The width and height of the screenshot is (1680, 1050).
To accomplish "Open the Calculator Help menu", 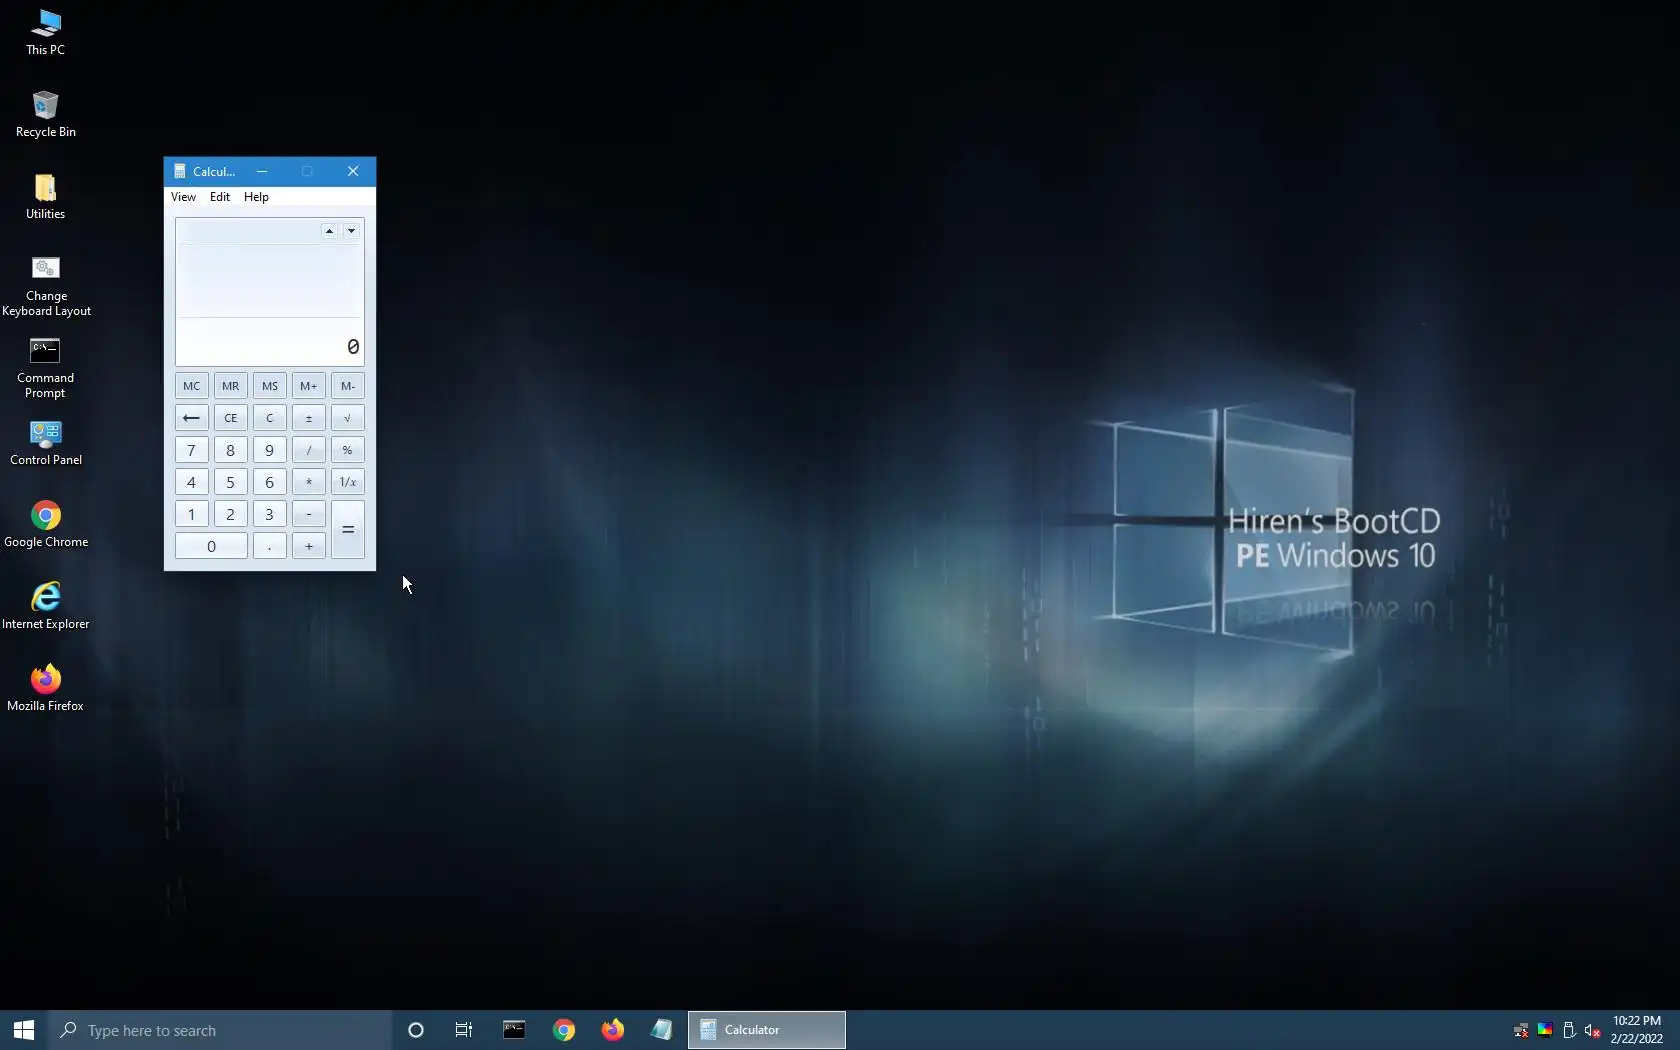I will point(256,197).
